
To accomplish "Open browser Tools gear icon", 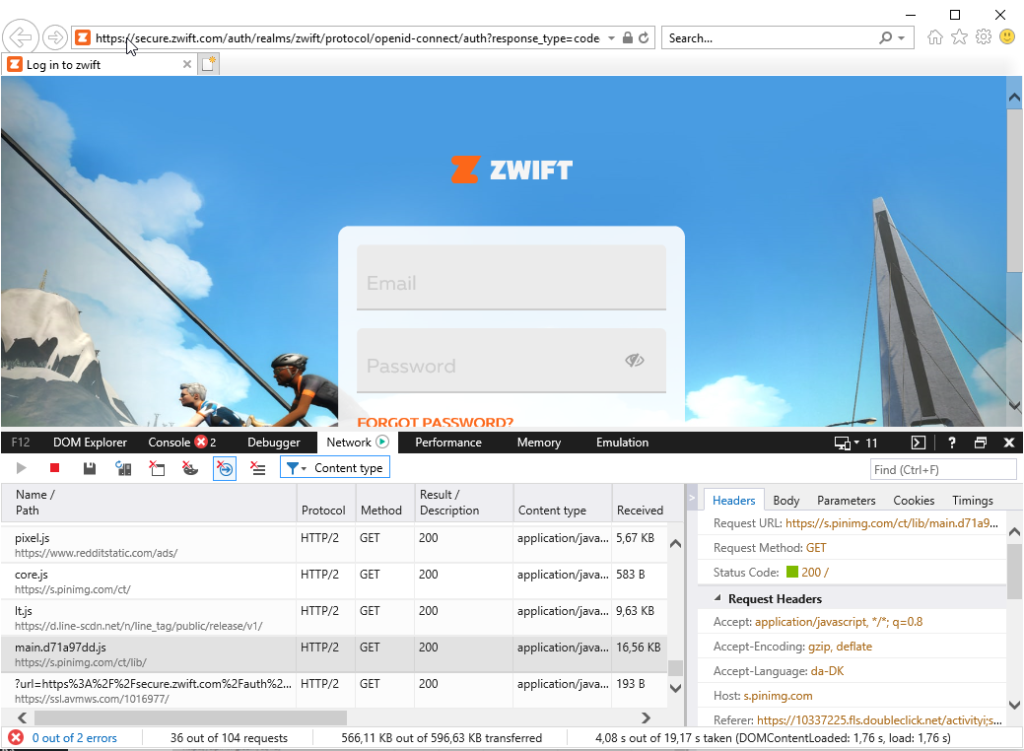I will tap(984, 37).
